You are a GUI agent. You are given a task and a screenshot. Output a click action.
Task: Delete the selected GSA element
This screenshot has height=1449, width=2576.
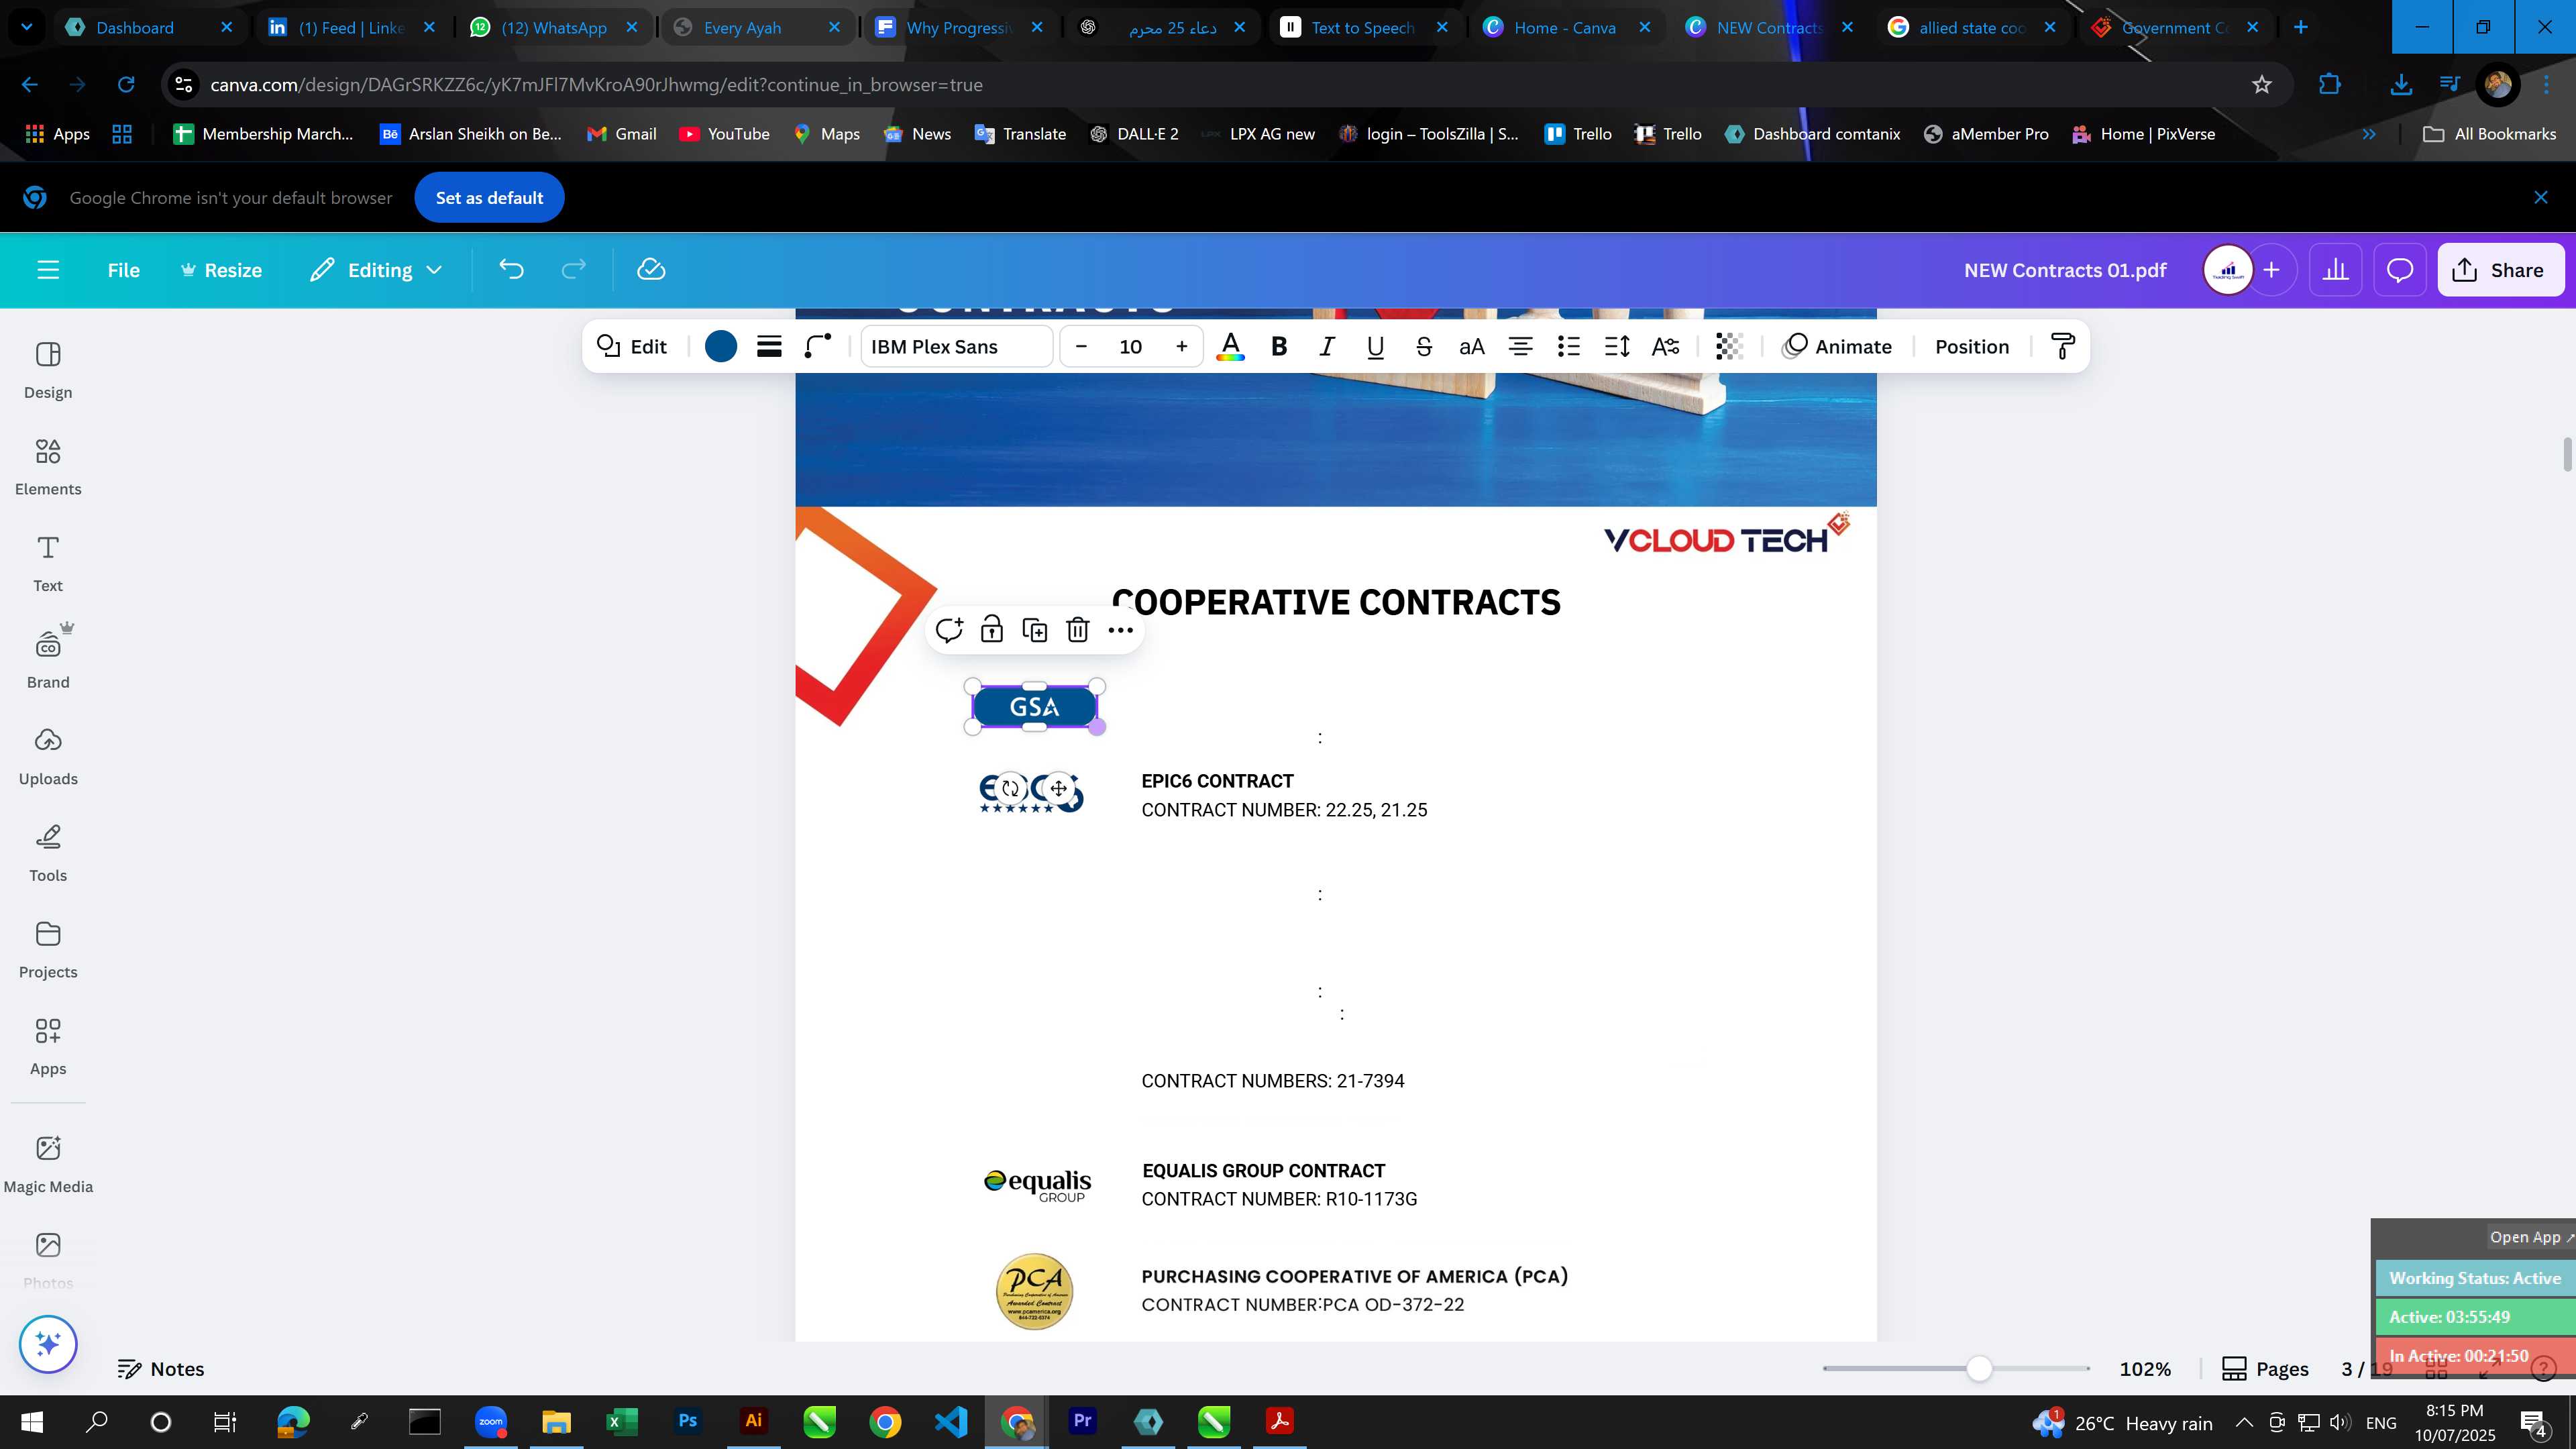point(1077,630)
